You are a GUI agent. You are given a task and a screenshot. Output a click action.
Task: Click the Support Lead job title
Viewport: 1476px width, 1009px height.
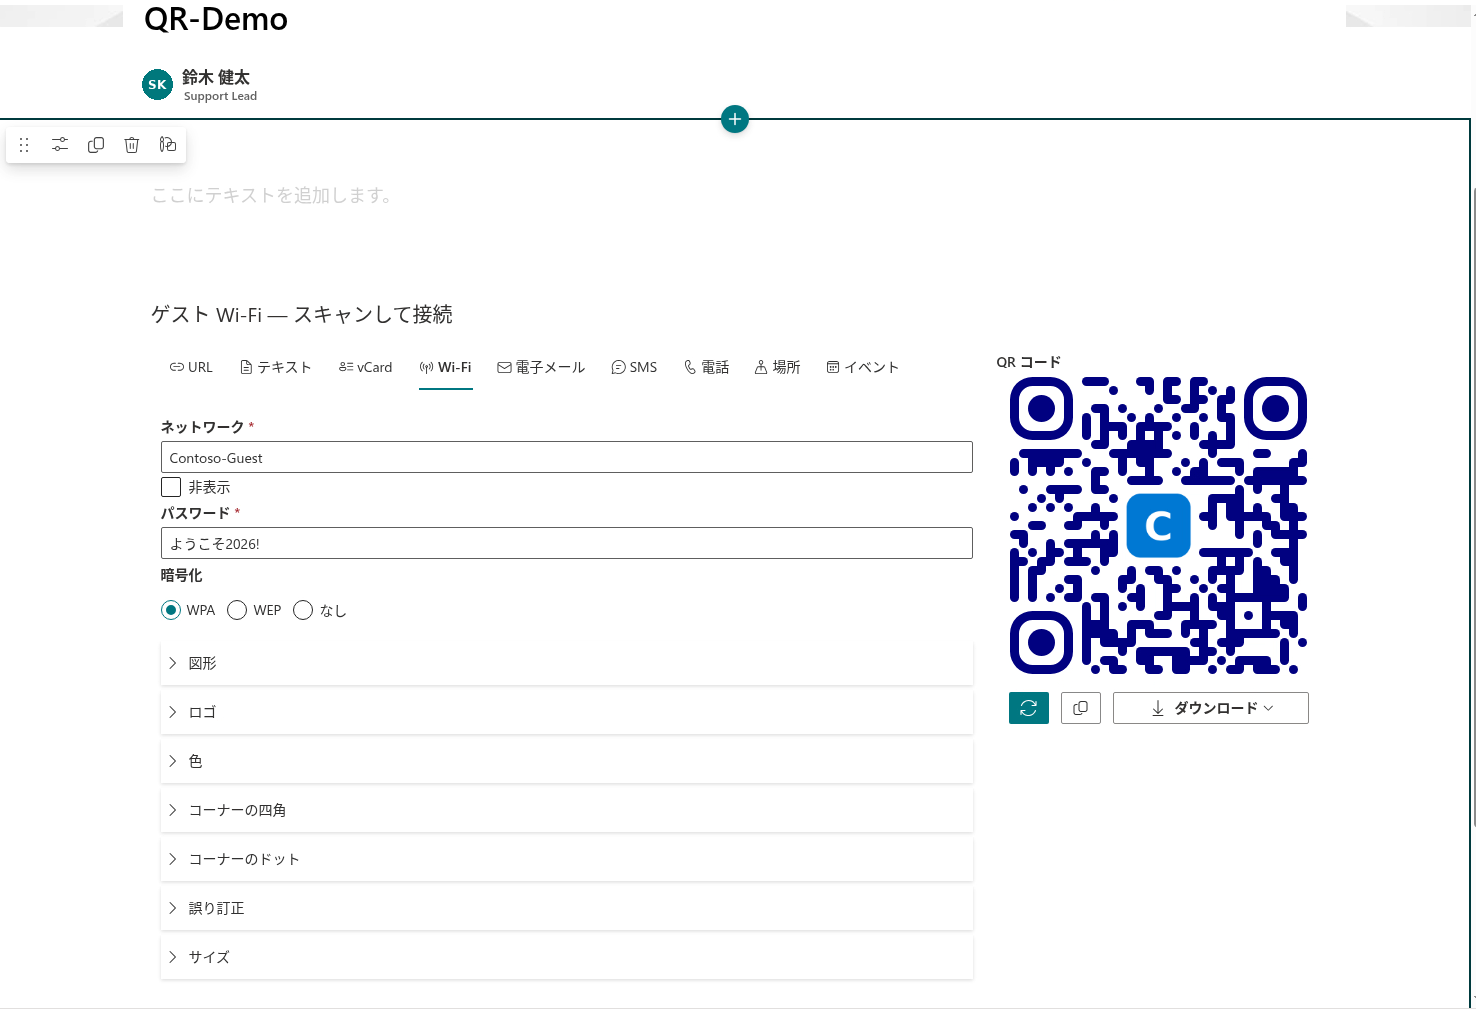point(220,96)
